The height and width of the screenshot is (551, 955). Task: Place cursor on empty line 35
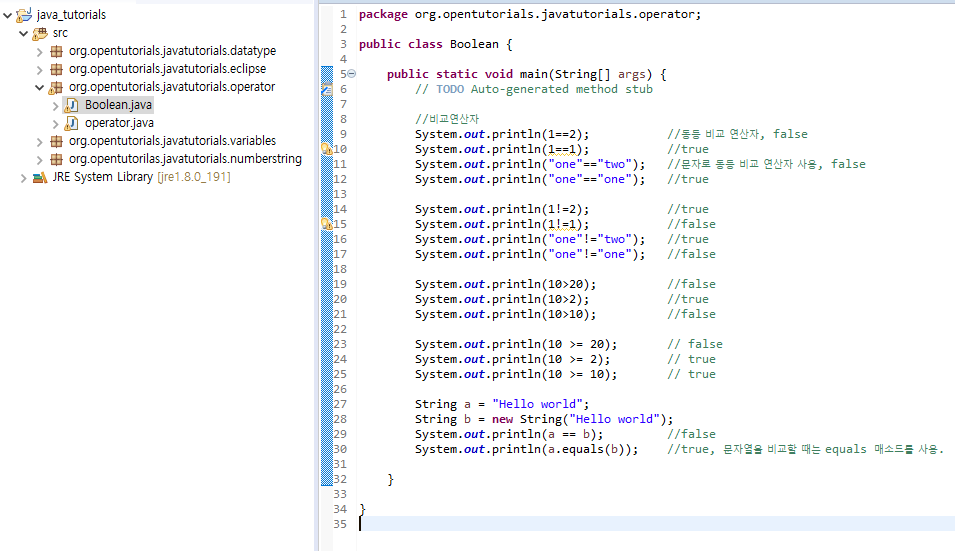pyautogui.click(x=600, y=524)
